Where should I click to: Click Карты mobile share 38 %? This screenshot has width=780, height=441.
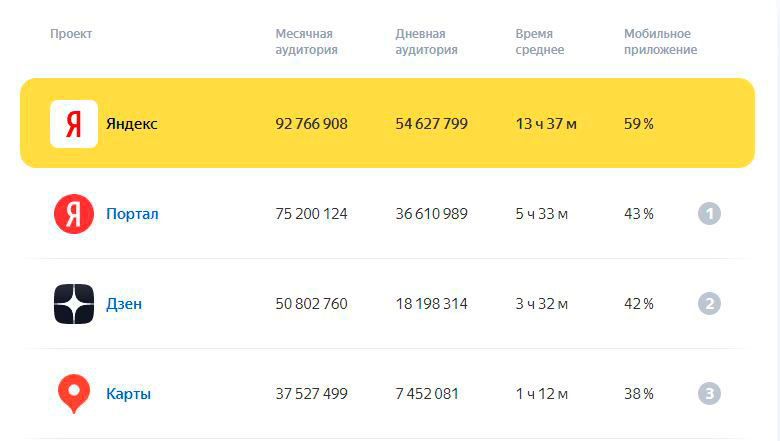pos(639,394)
